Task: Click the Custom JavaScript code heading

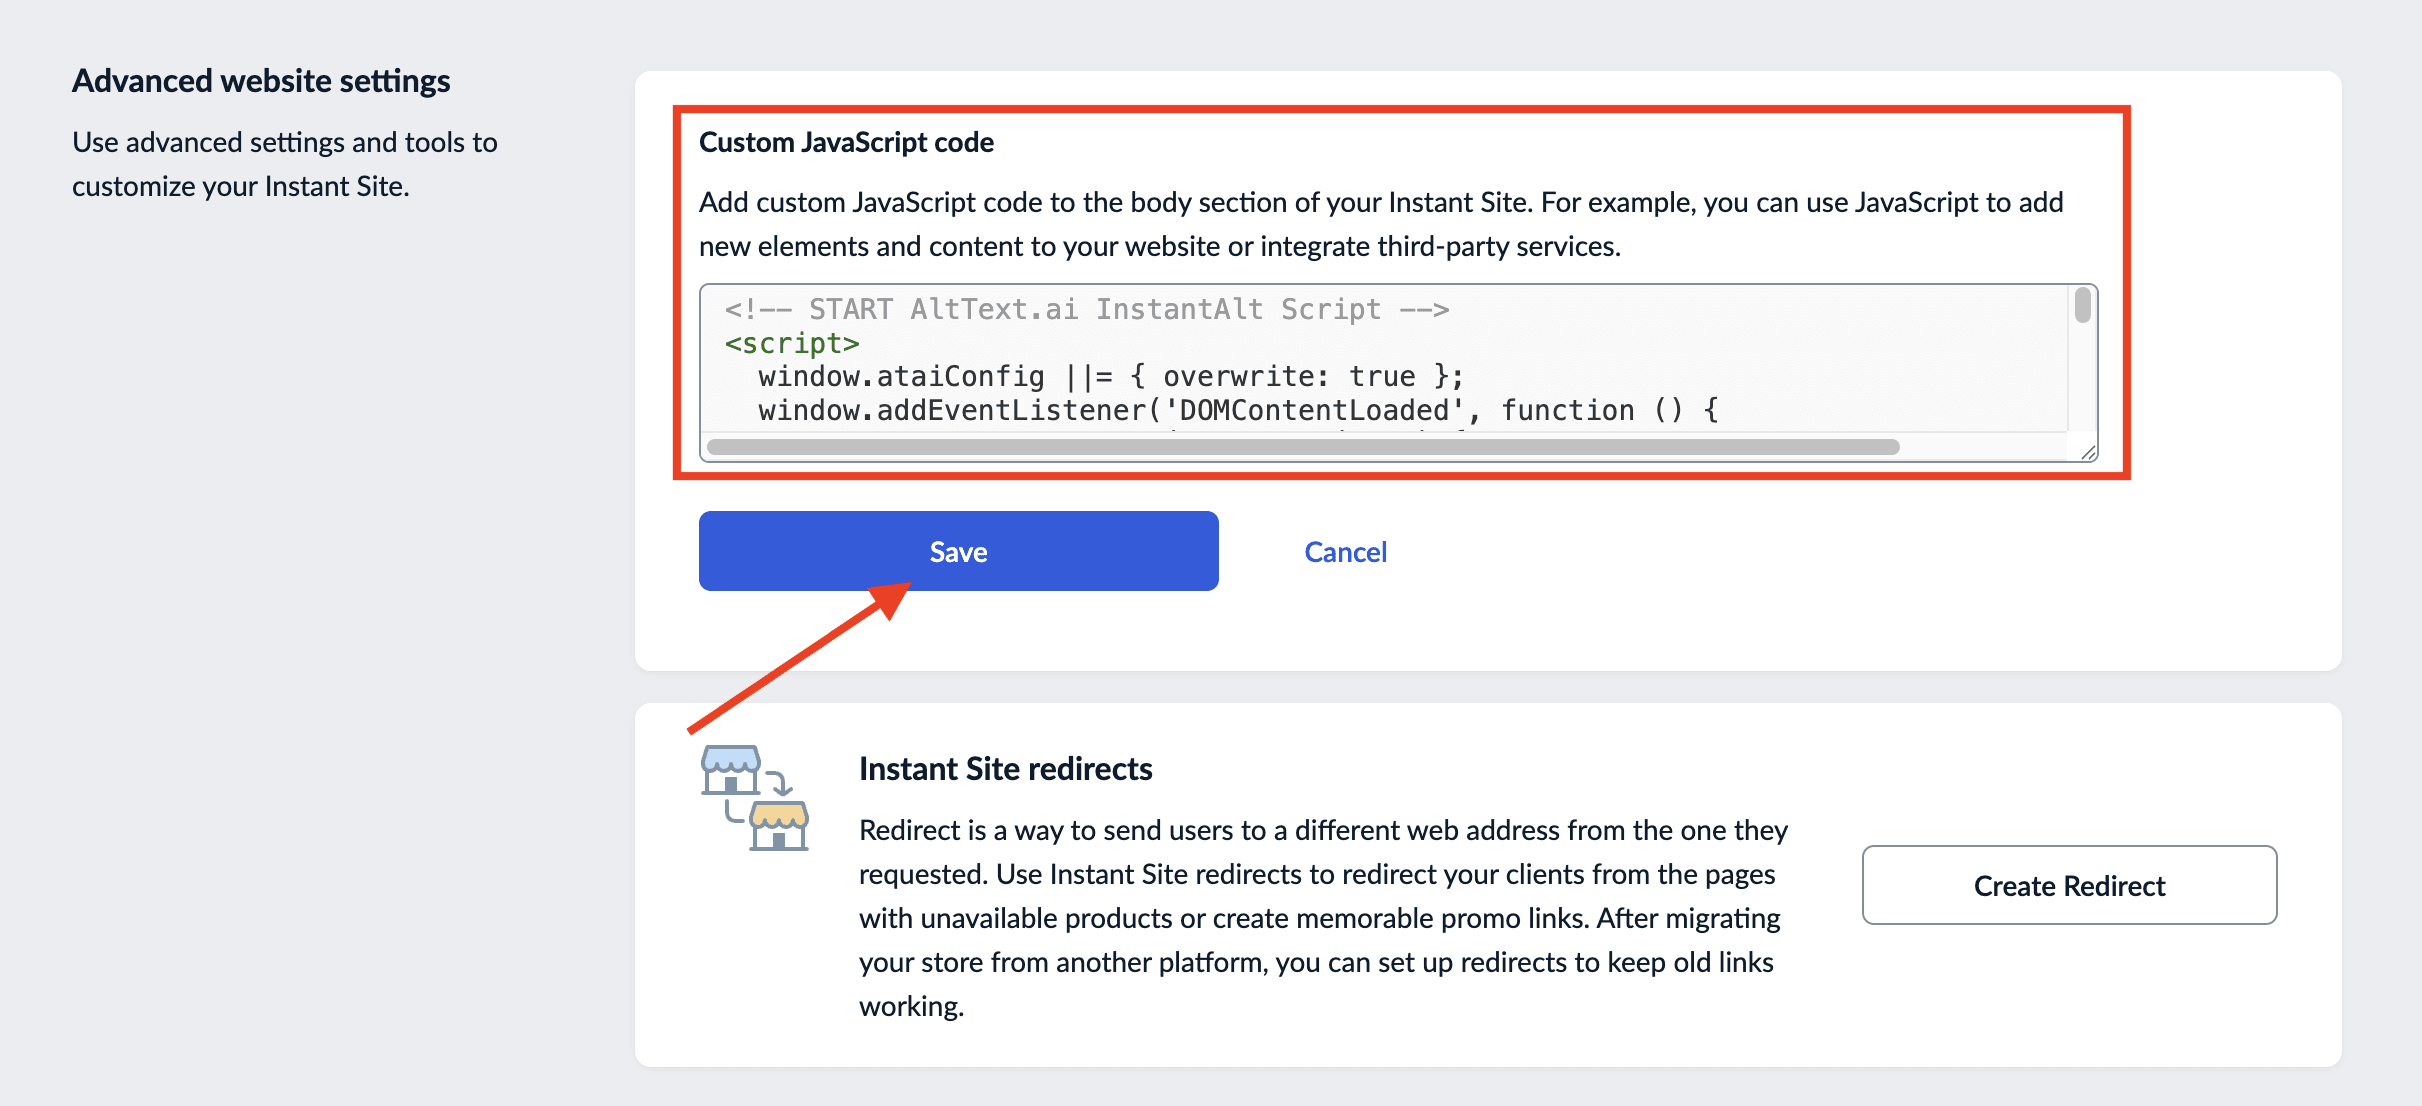Action: coord(845,142)
